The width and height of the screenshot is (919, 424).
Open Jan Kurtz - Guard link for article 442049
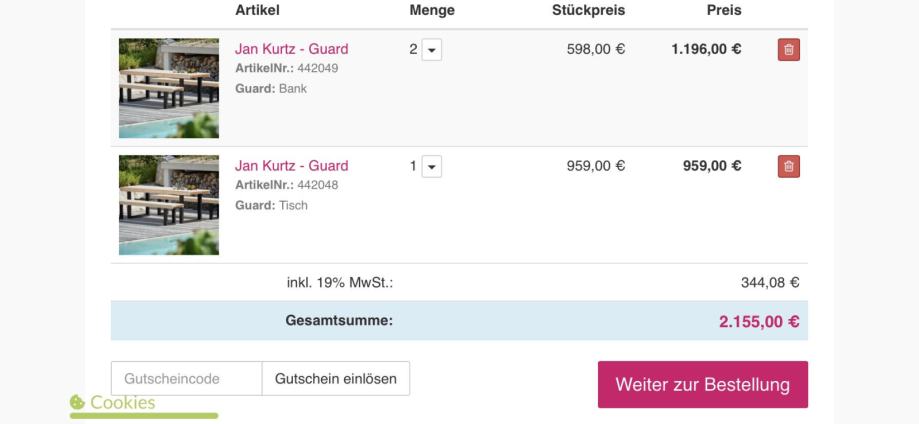[291, 49]
